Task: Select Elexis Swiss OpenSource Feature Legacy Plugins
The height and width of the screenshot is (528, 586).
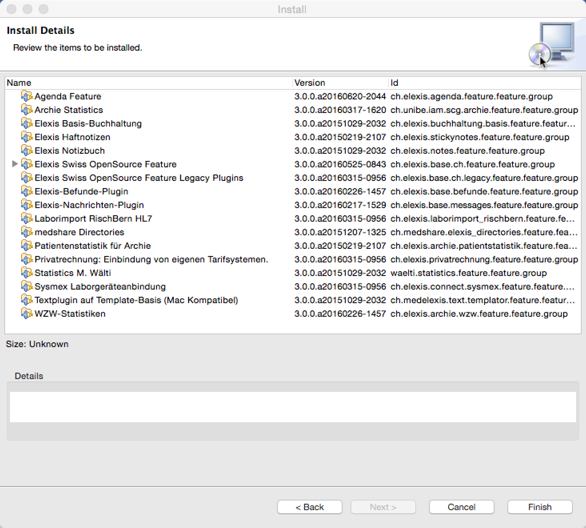Action: point(139,178)
